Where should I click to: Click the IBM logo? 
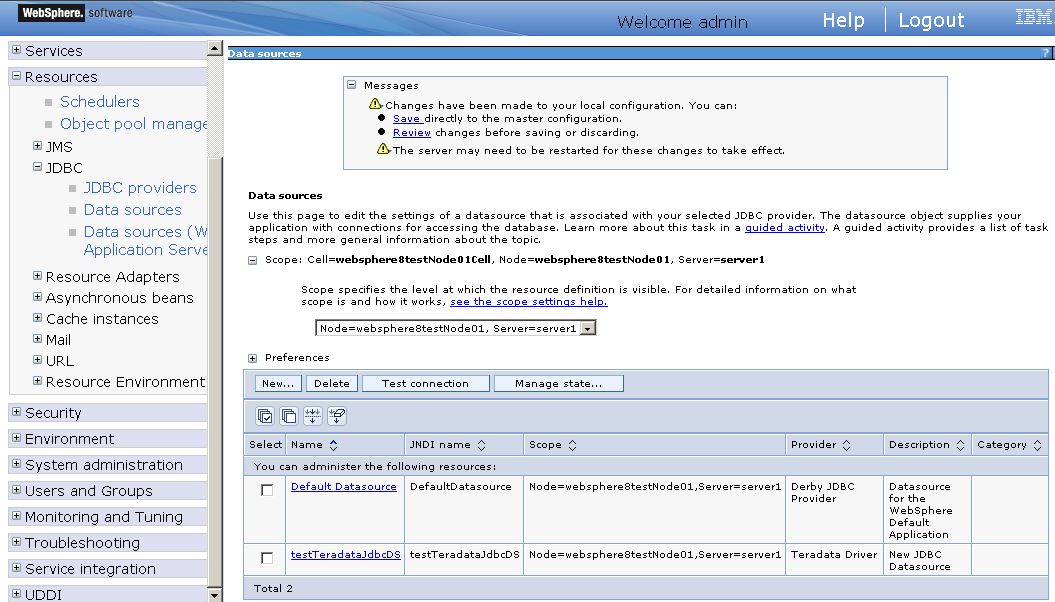[1033, 16]
